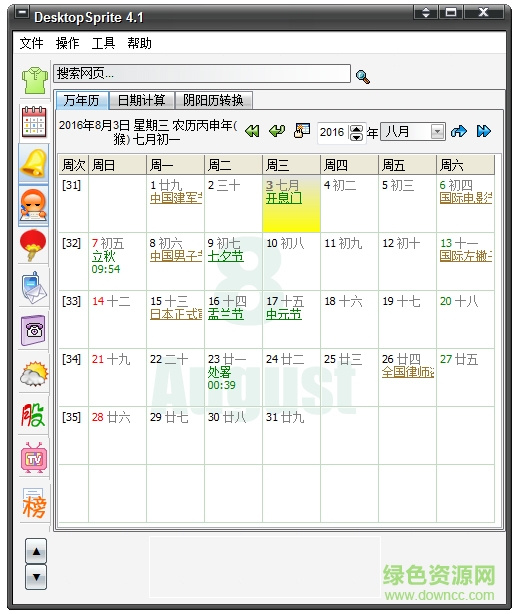Open the 盂兰节 link
Screen dimensions: 518x614
pyautogui.click(x=226, y=314)
